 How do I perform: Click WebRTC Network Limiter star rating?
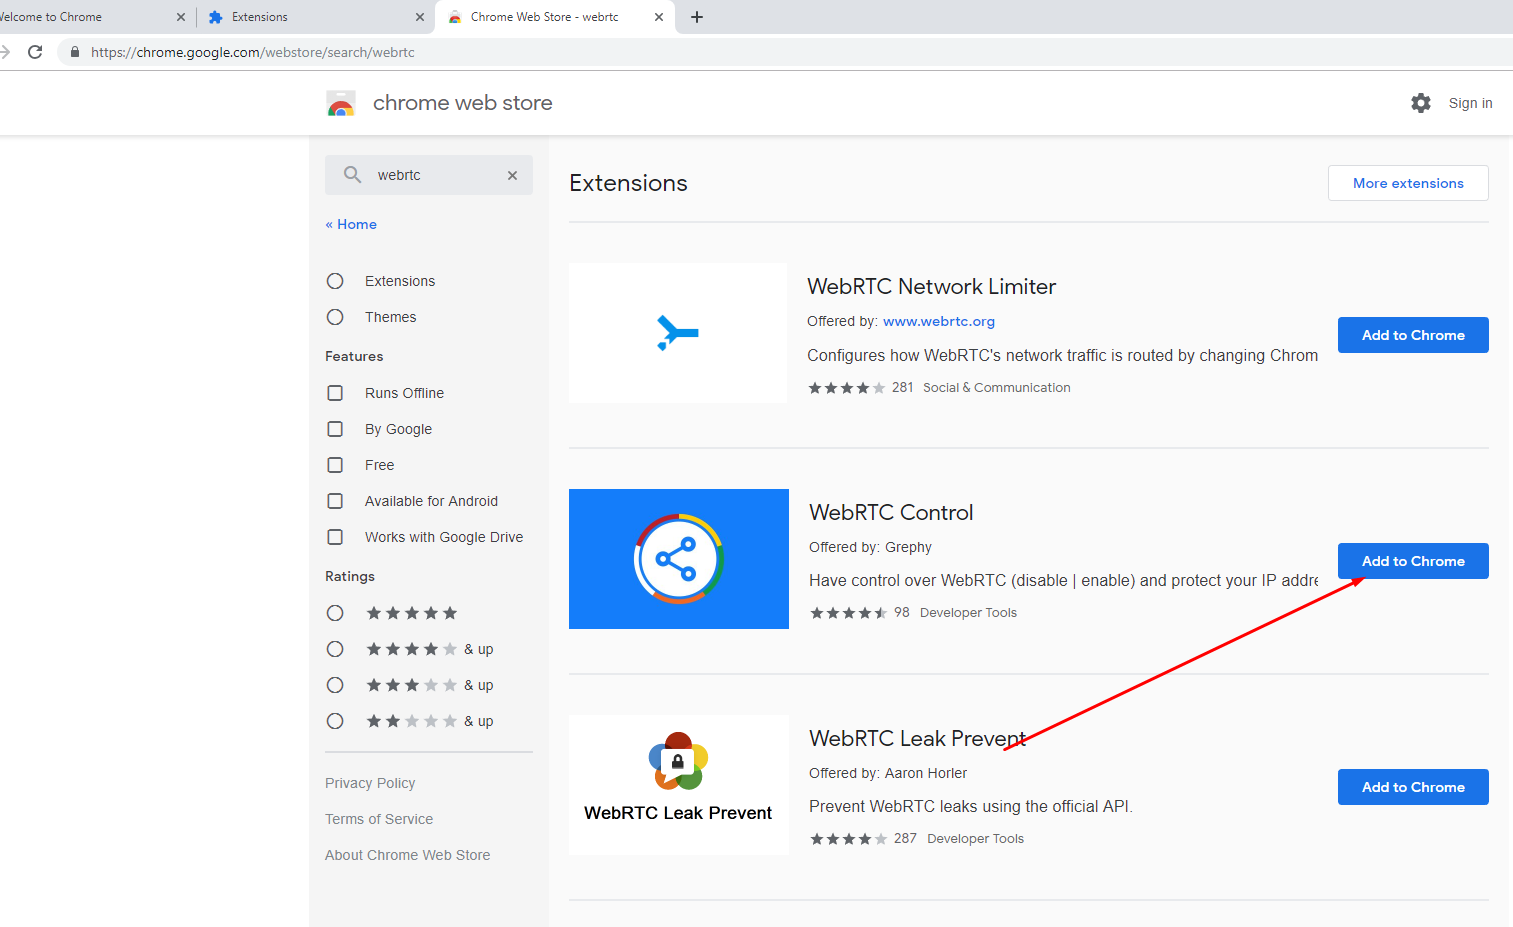(x=847, y=388)
